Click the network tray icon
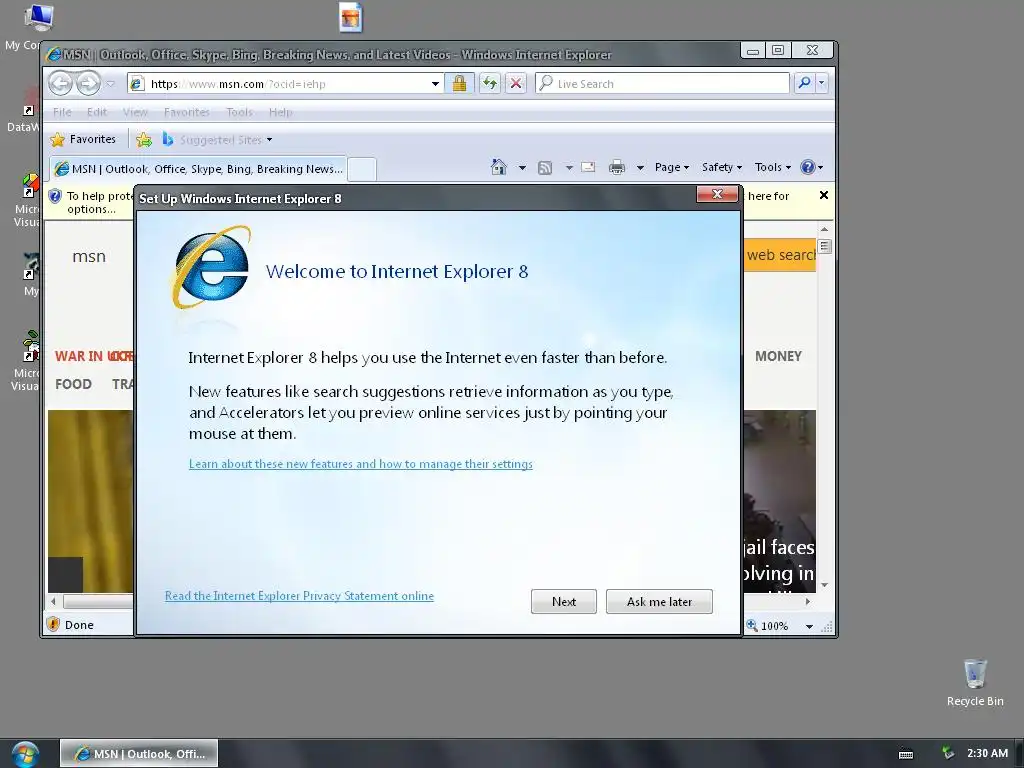 948,753
